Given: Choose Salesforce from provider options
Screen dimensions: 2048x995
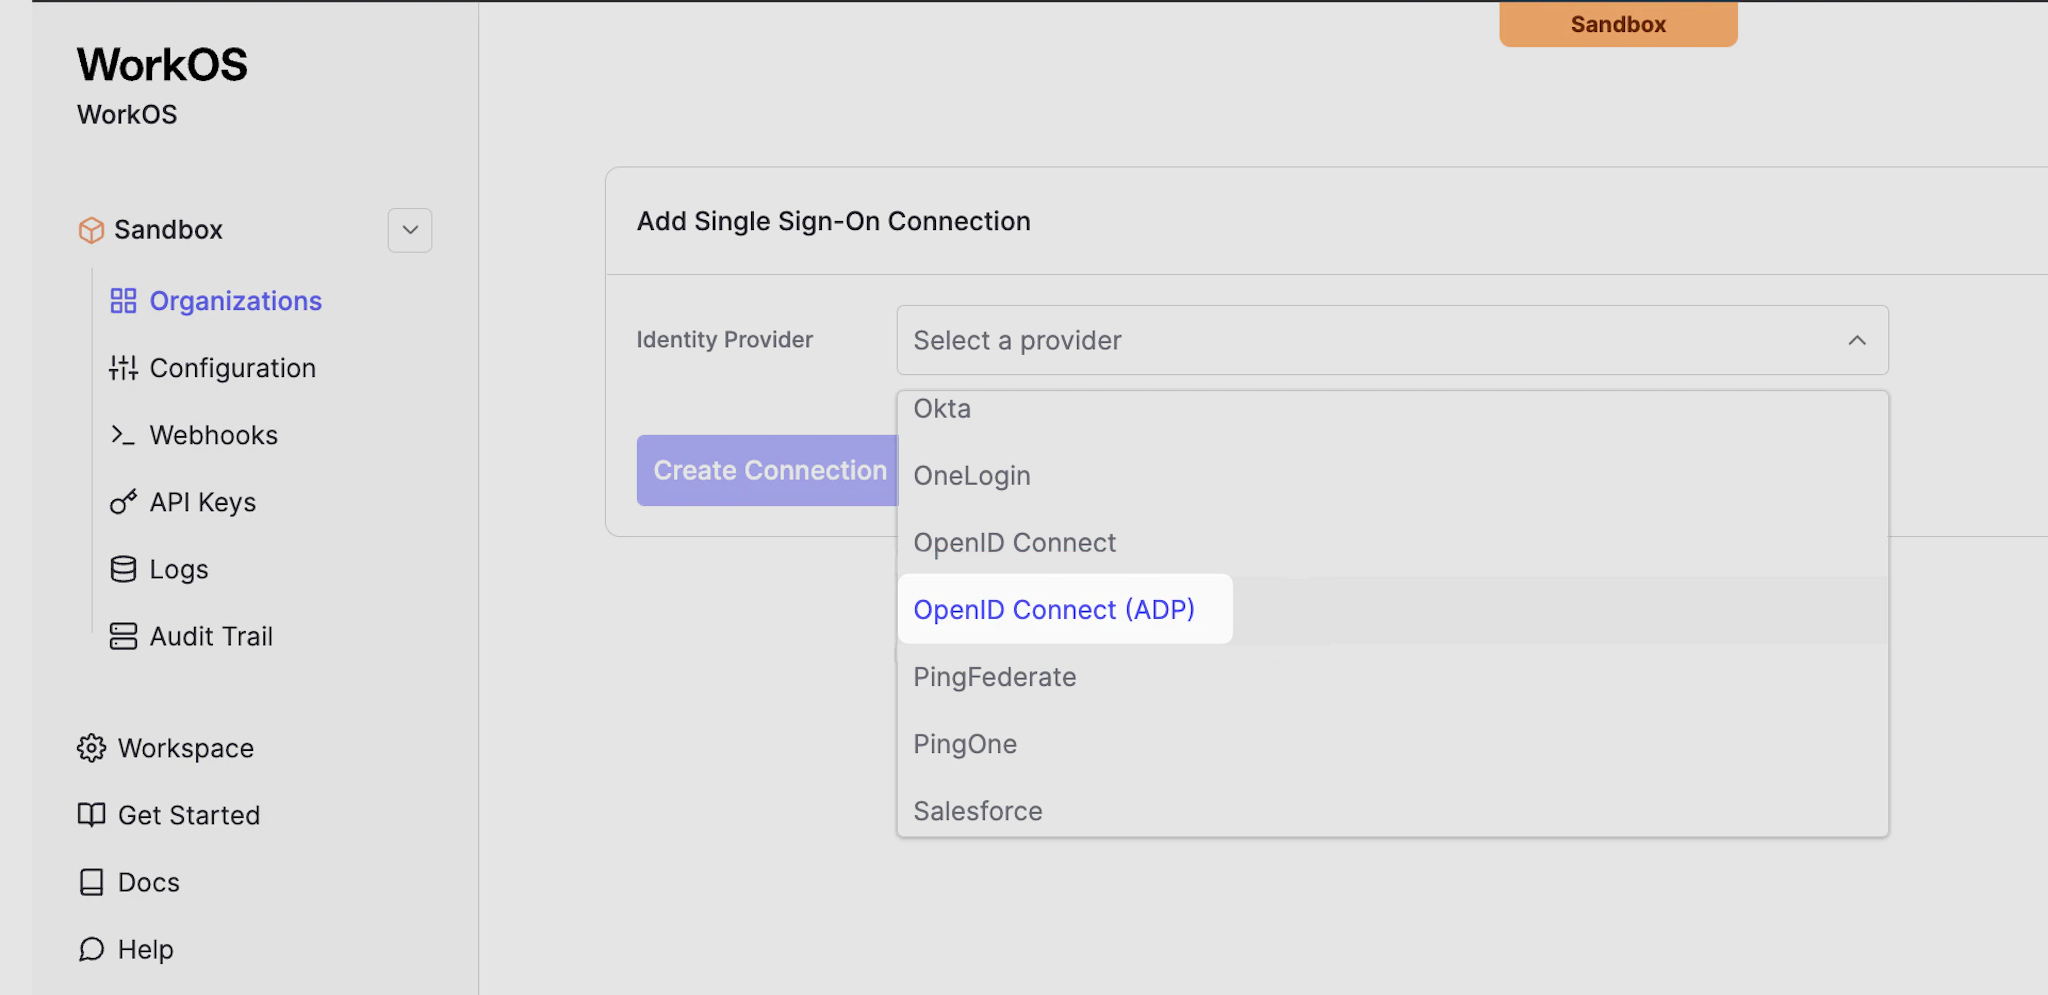Looking at the screenshot, I should [978, 811].
